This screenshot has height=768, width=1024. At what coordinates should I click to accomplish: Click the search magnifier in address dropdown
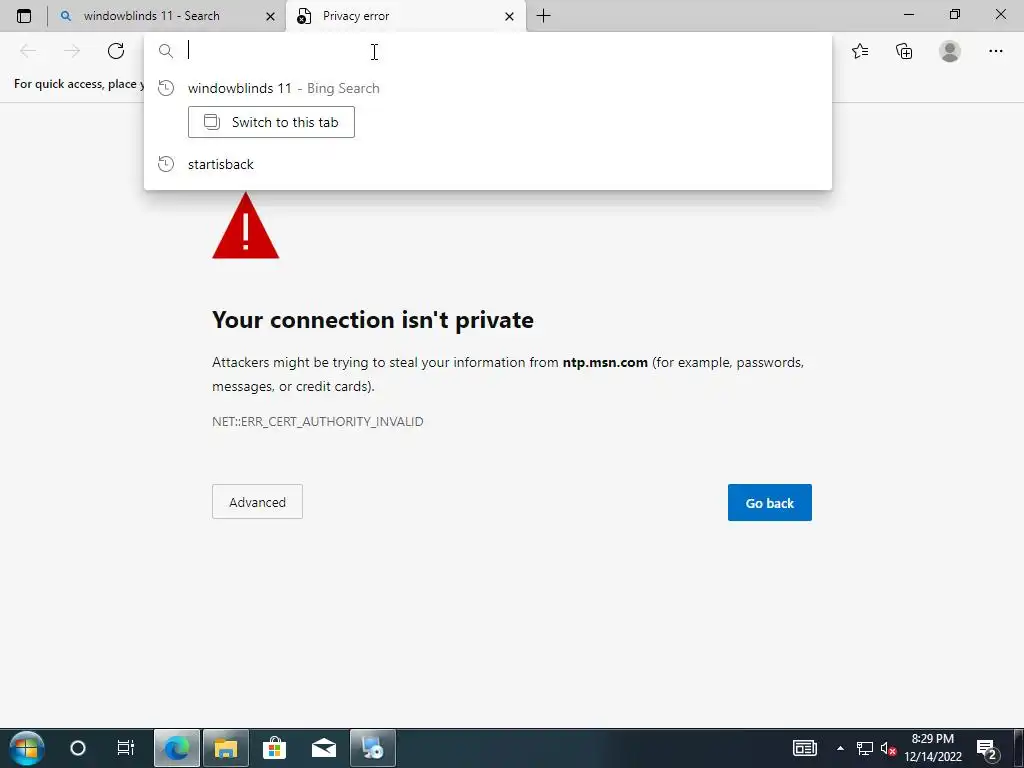point(166,51)
